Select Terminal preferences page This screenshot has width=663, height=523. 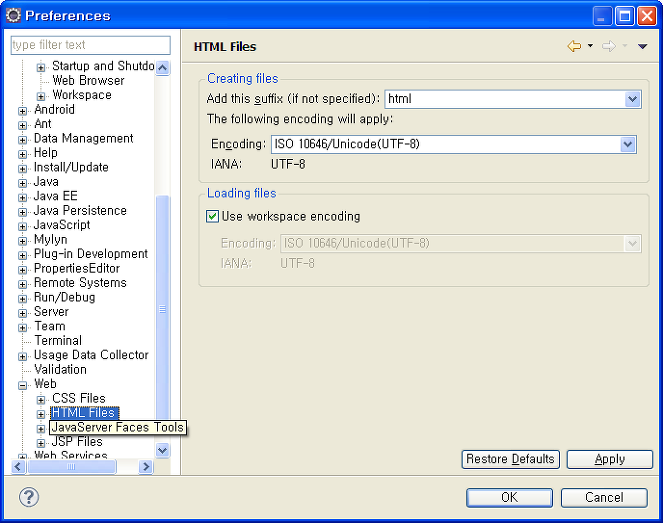[x=58, y=340]
